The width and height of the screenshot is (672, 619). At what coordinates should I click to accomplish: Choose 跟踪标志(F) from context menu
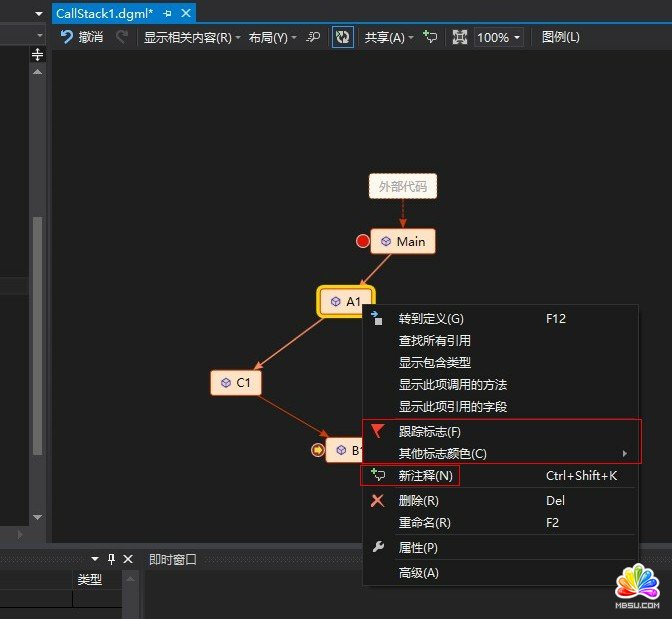pos(430,432)
